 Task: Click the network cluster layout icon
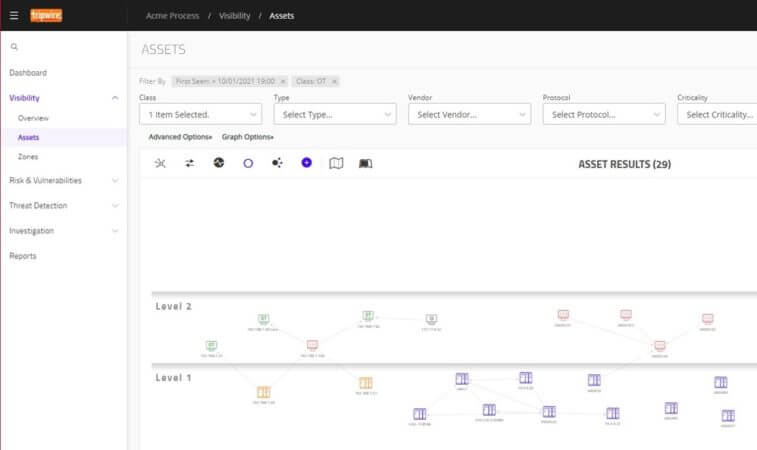point(160,162)
